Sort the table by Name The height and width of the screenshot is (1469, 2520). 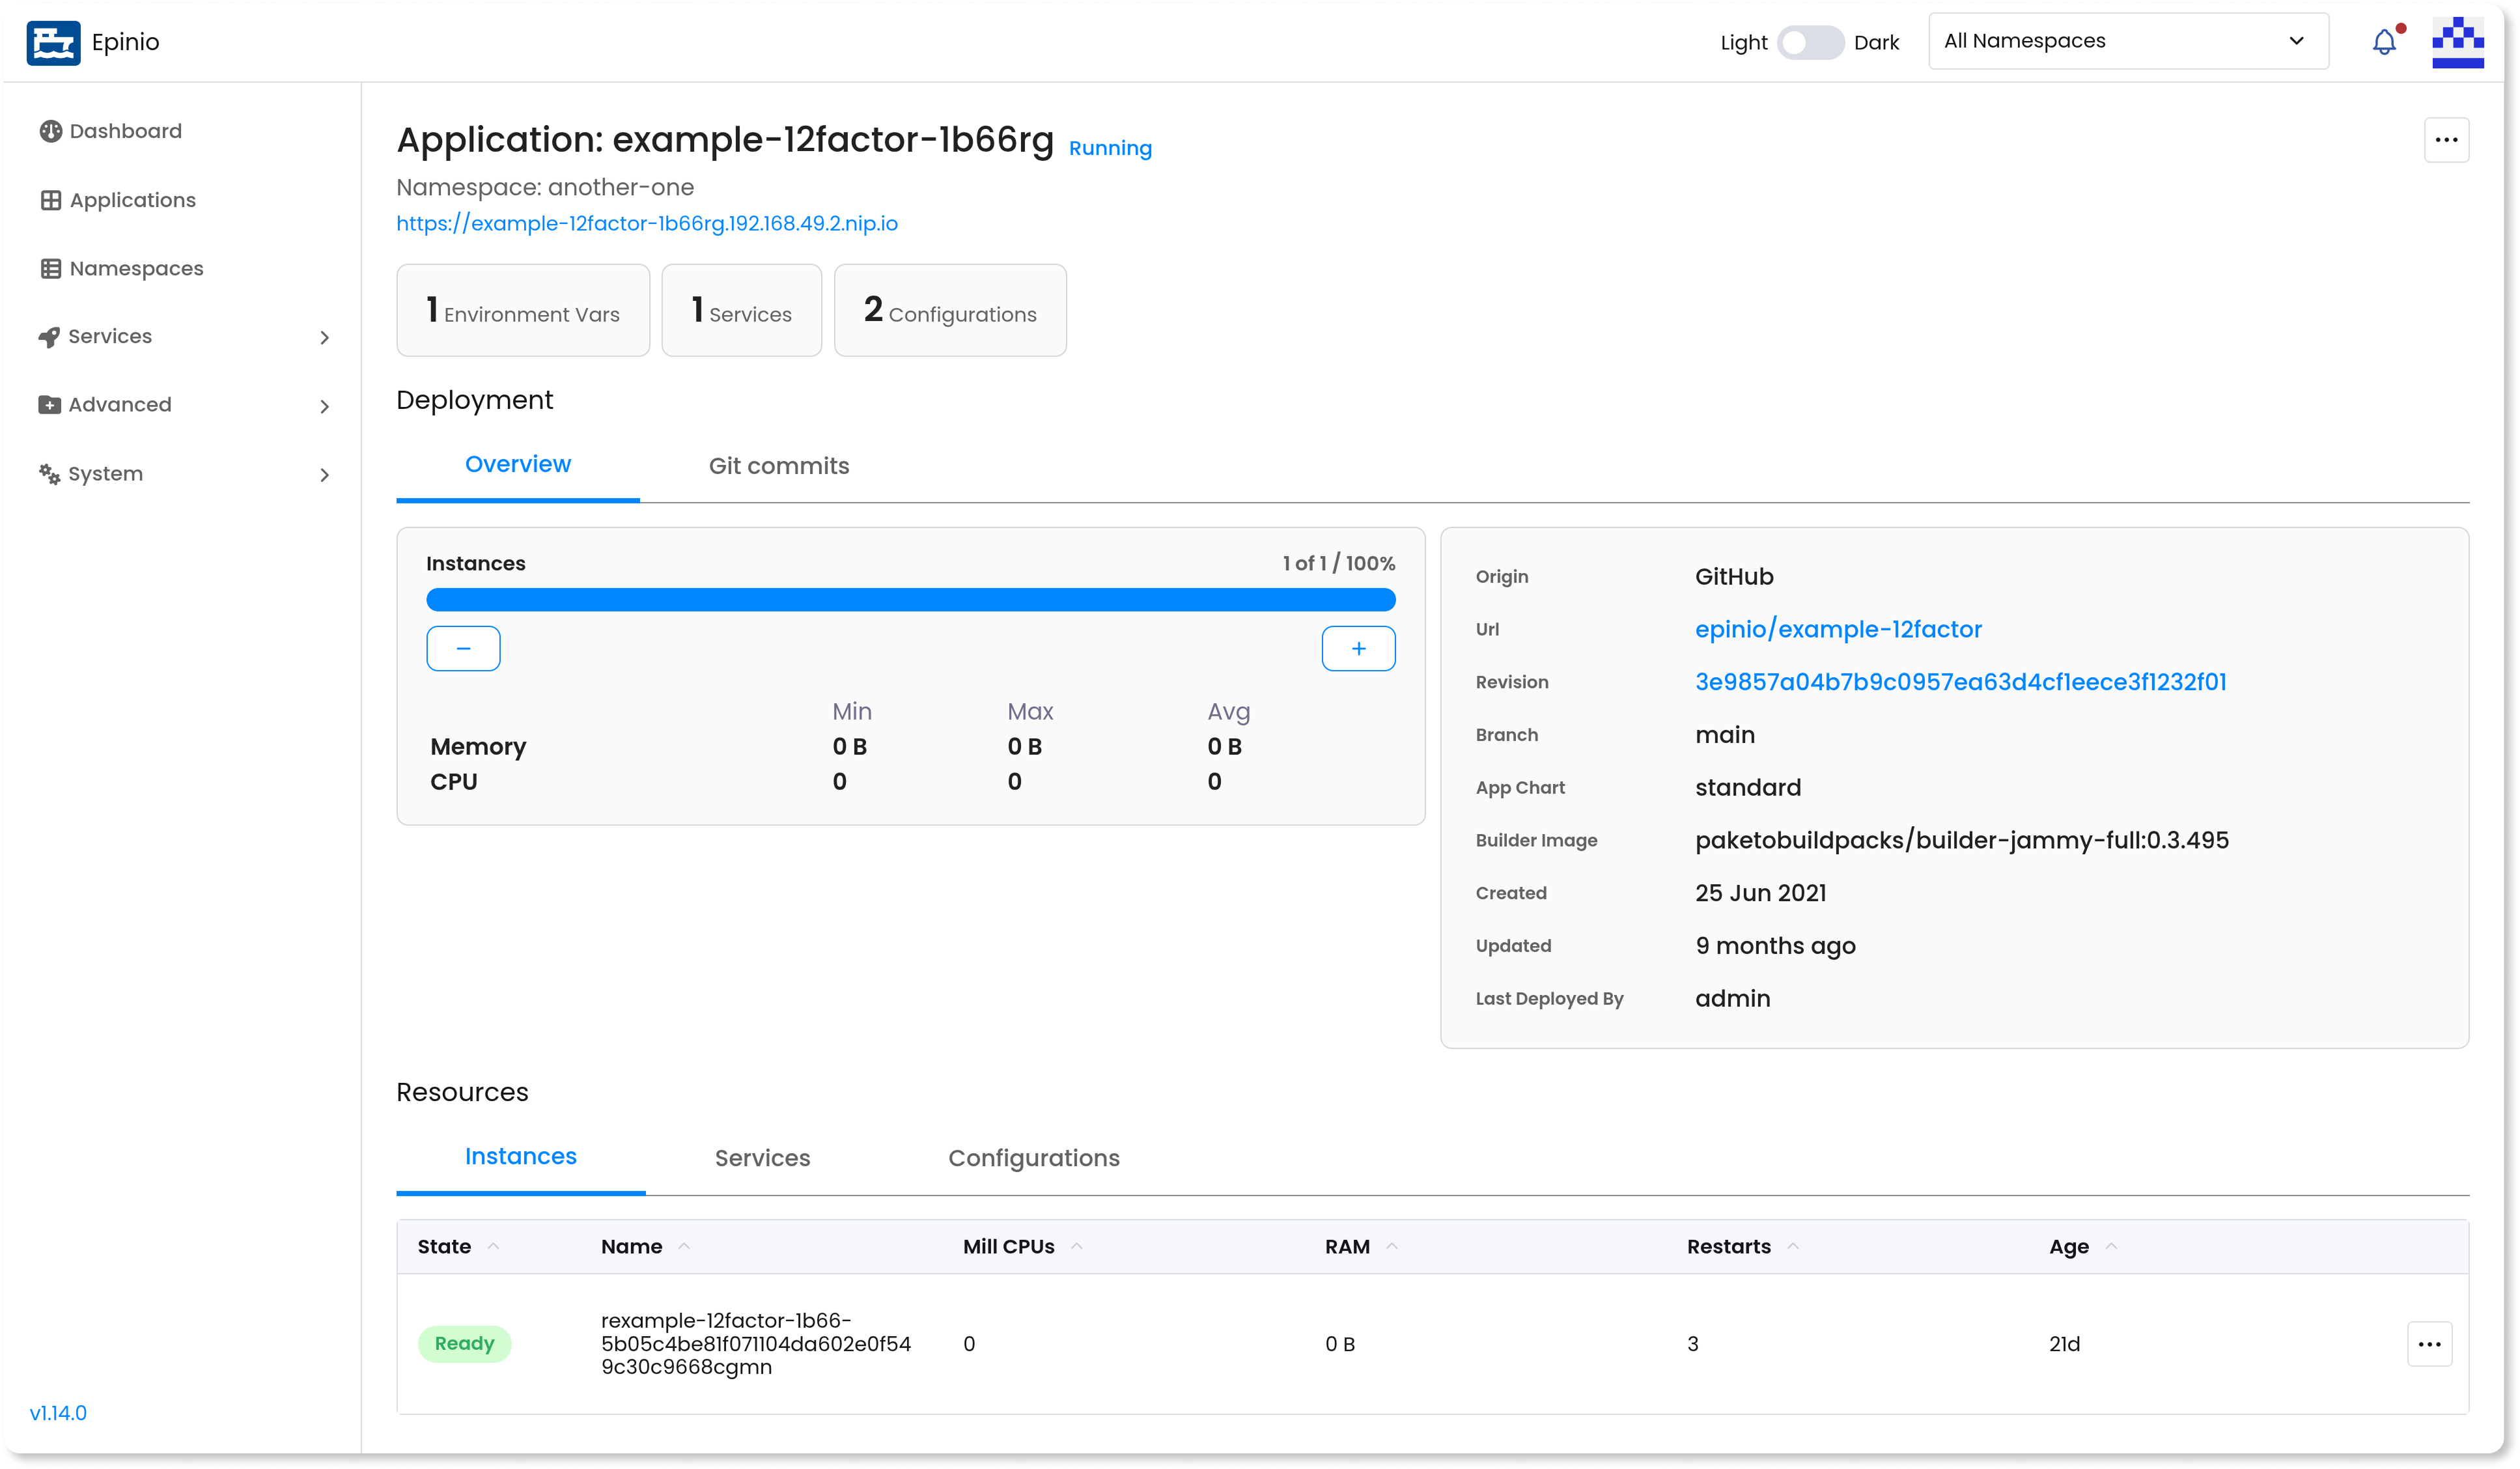[x=645, y=1247]
